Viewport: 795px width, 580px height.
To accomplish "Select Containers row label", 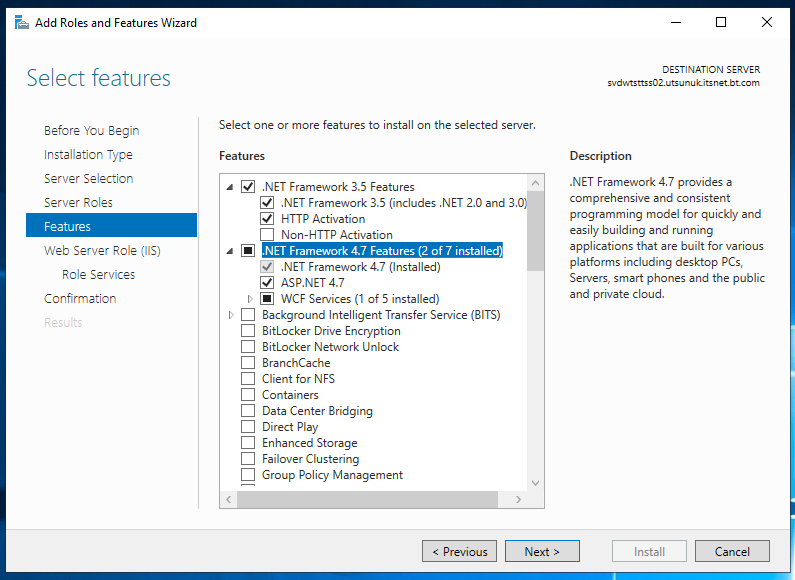I will (x=290, y=395).
